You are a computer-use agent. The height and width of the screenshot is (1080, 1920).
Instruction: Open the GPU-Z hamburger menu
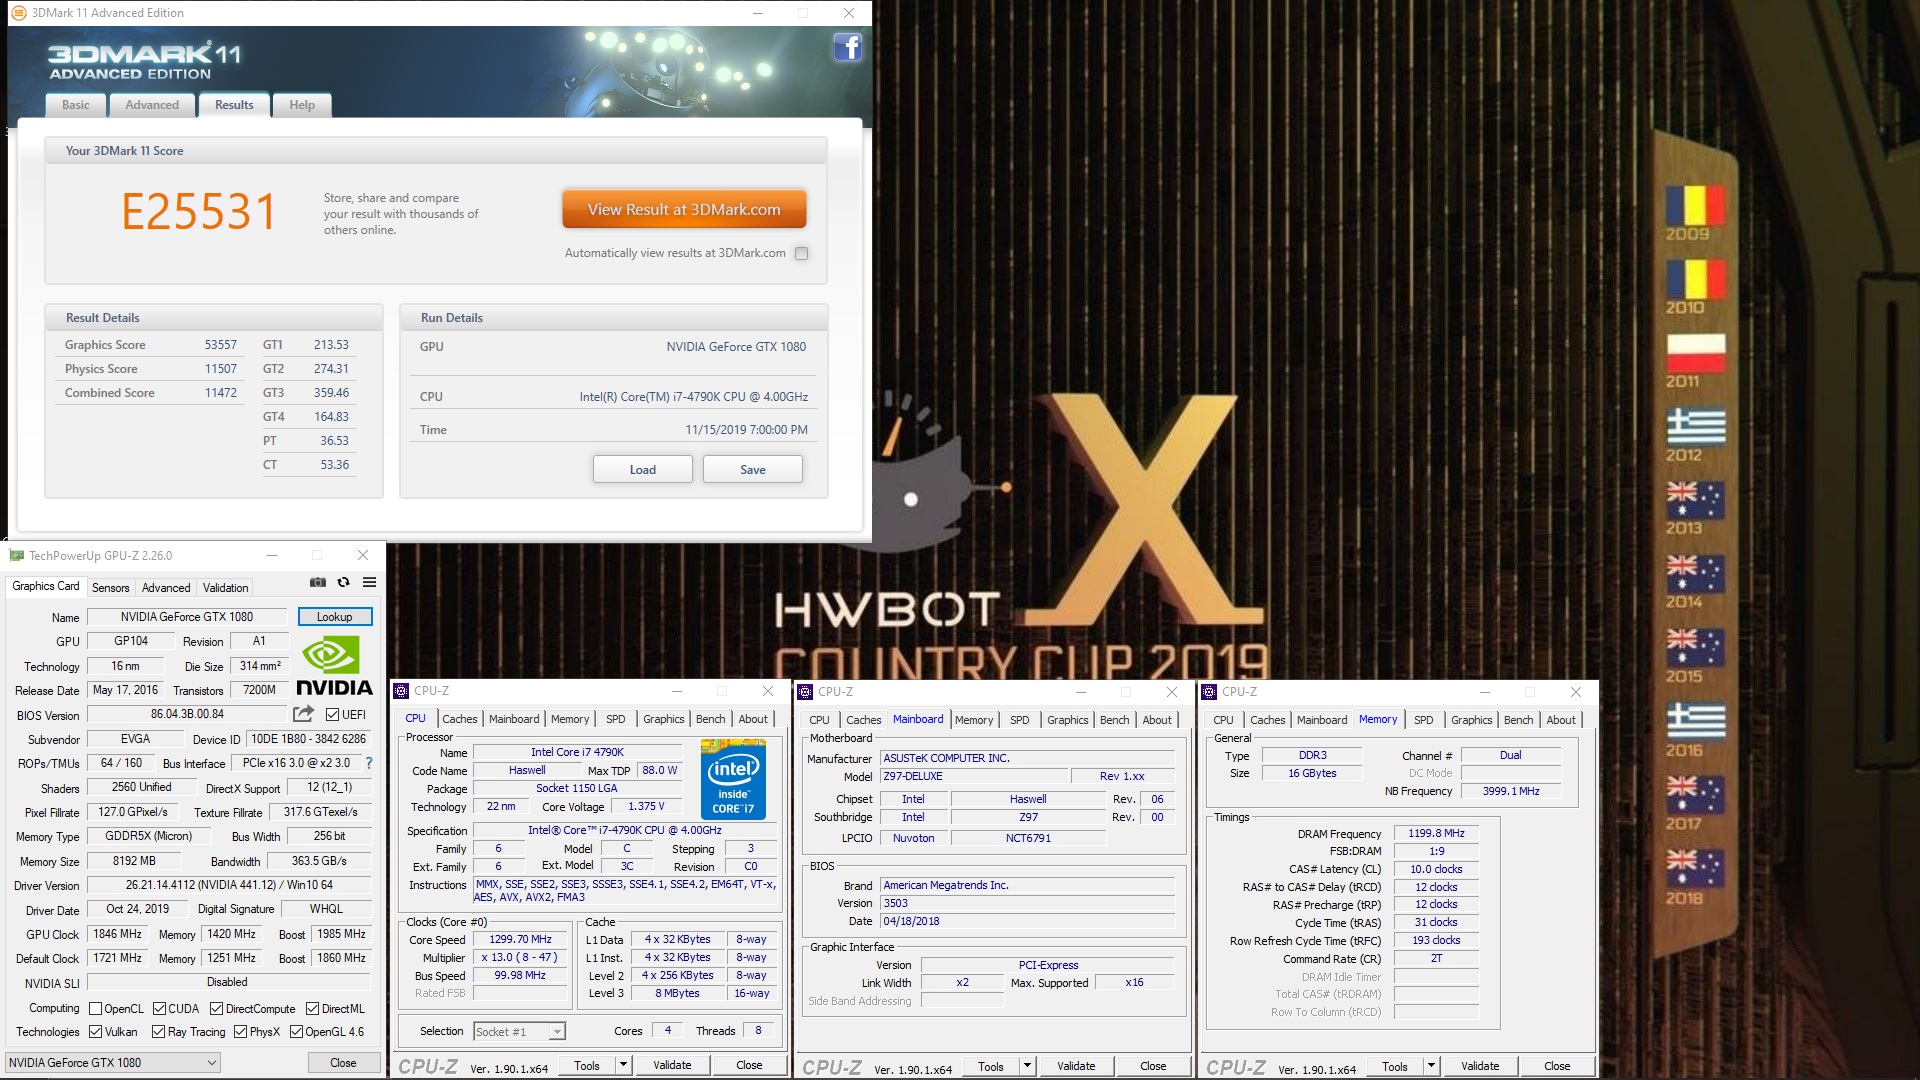click(370, 582)
